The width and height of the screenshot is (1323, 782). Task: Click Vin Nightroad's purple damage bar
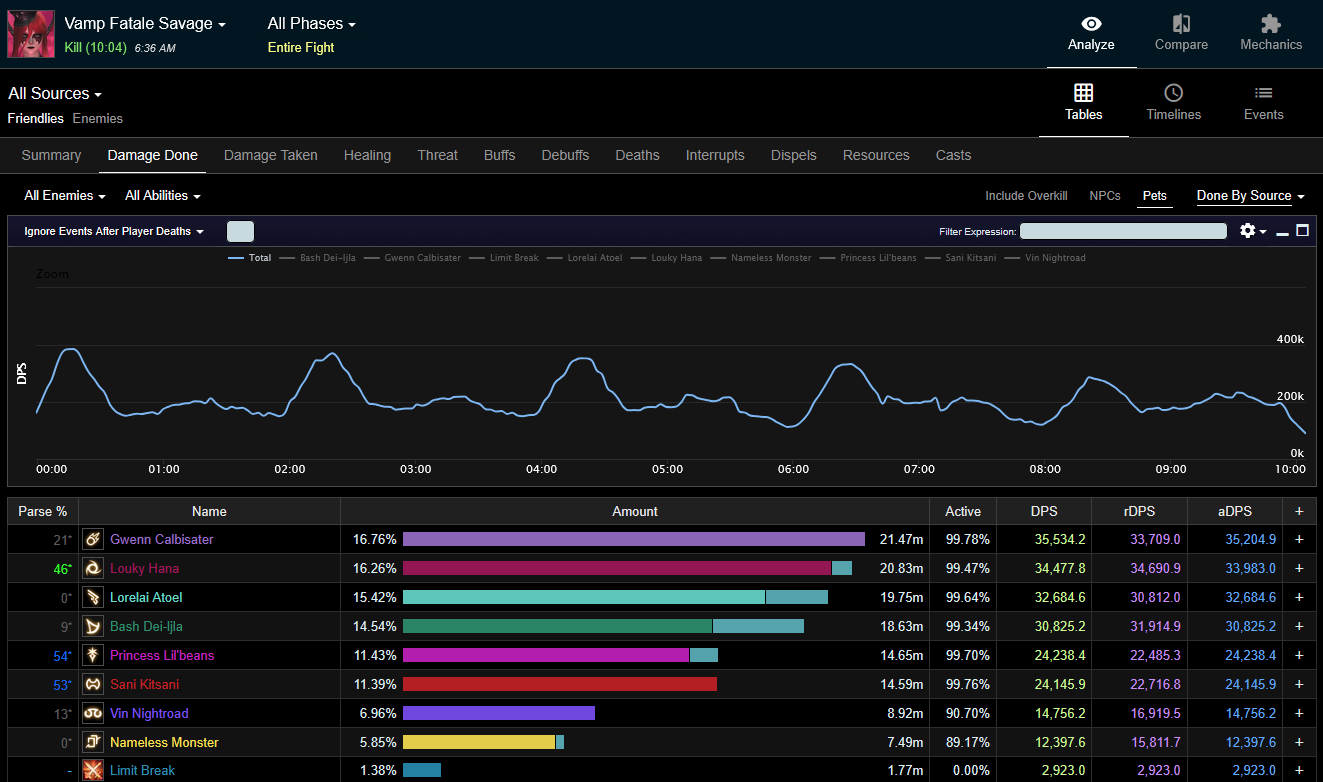(x=499, y=714)
